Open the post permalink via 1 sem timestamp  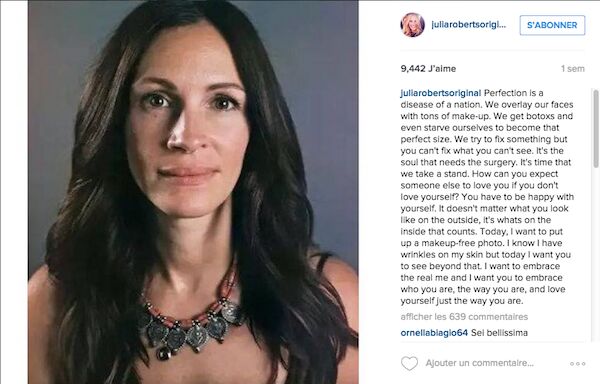[x=572, y=69]
